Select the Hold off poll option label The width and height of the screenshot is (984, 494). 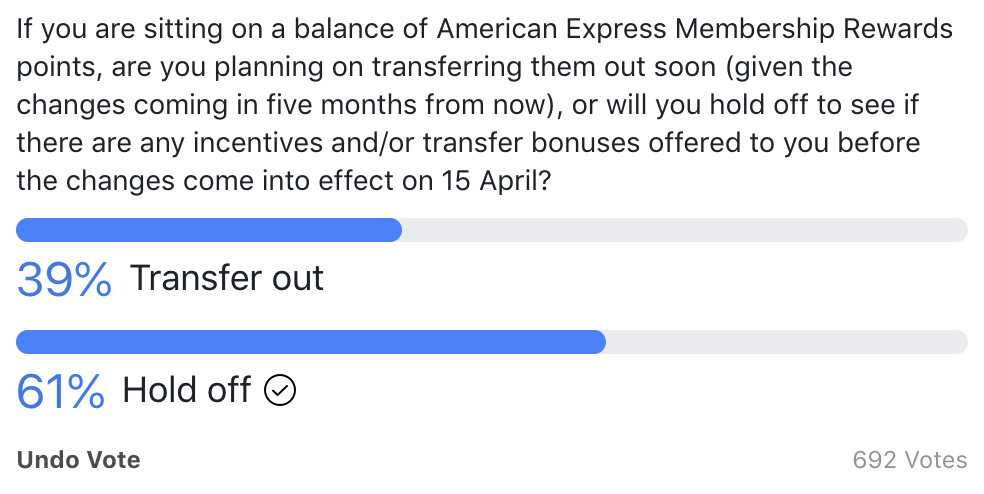pos(187,390)
